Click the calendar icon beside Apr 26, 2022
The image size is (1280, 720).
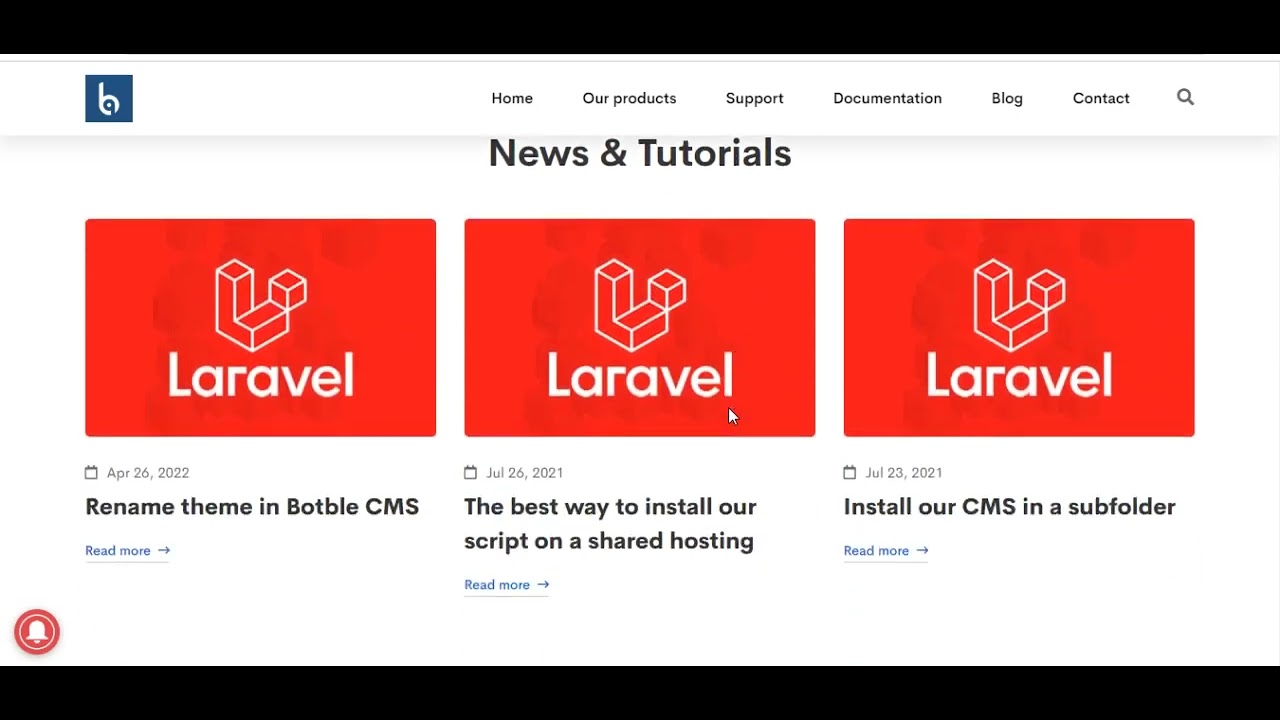pos(91,472)
